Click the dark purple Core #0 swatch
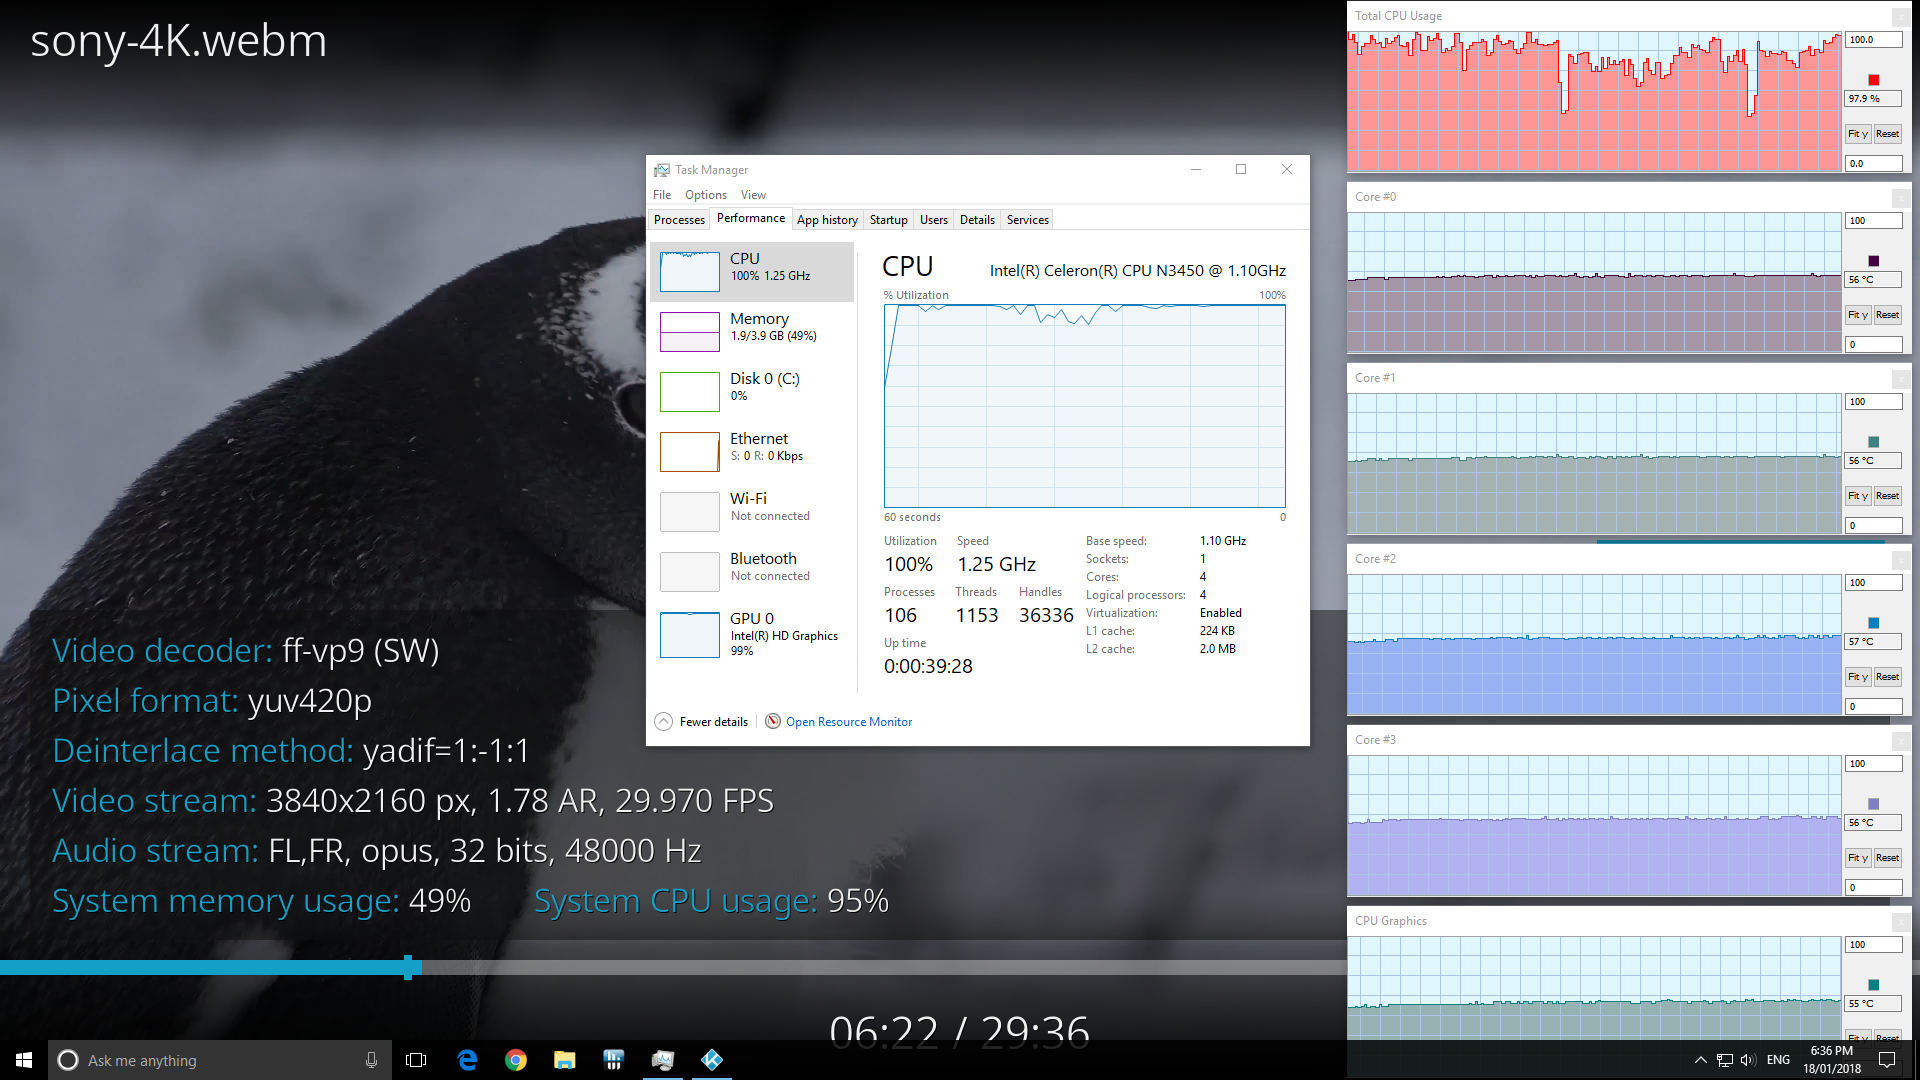Image resolution: width=1920 pixels, height=1080 pixels. pyautogui.click(x=1874, y=261)
